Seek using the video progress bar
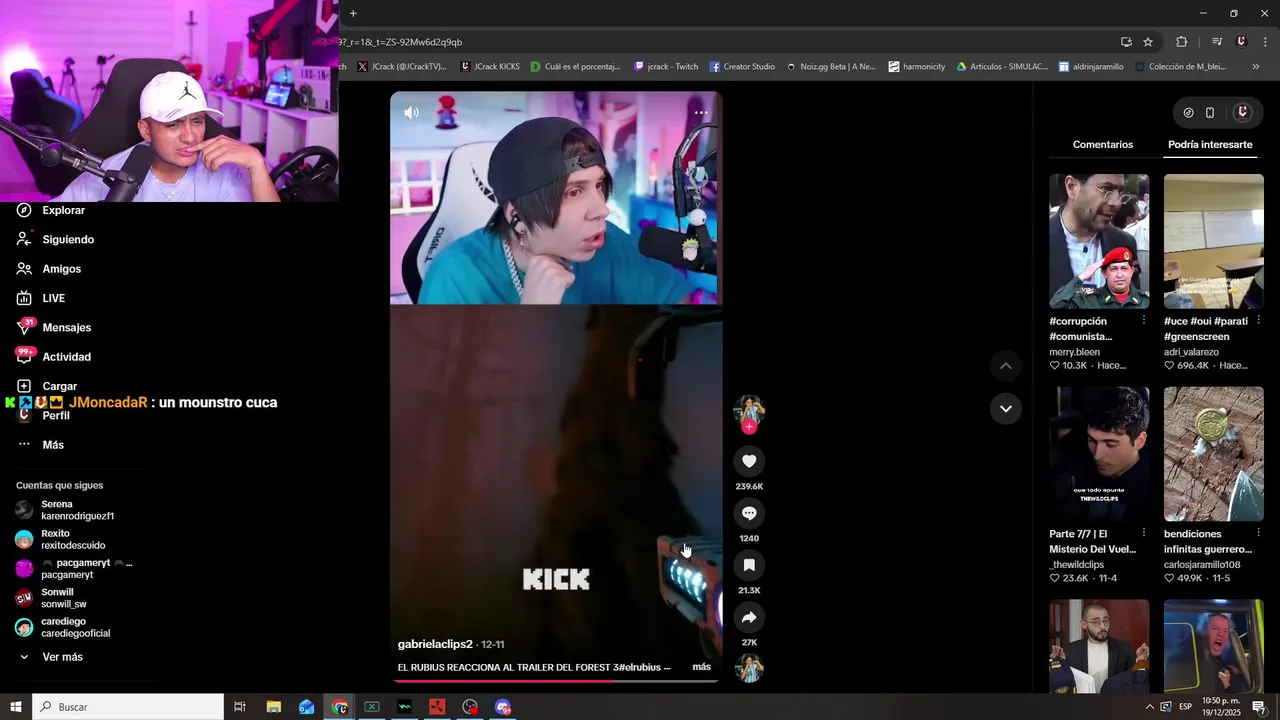1280x720 pixels. [555, 681]
